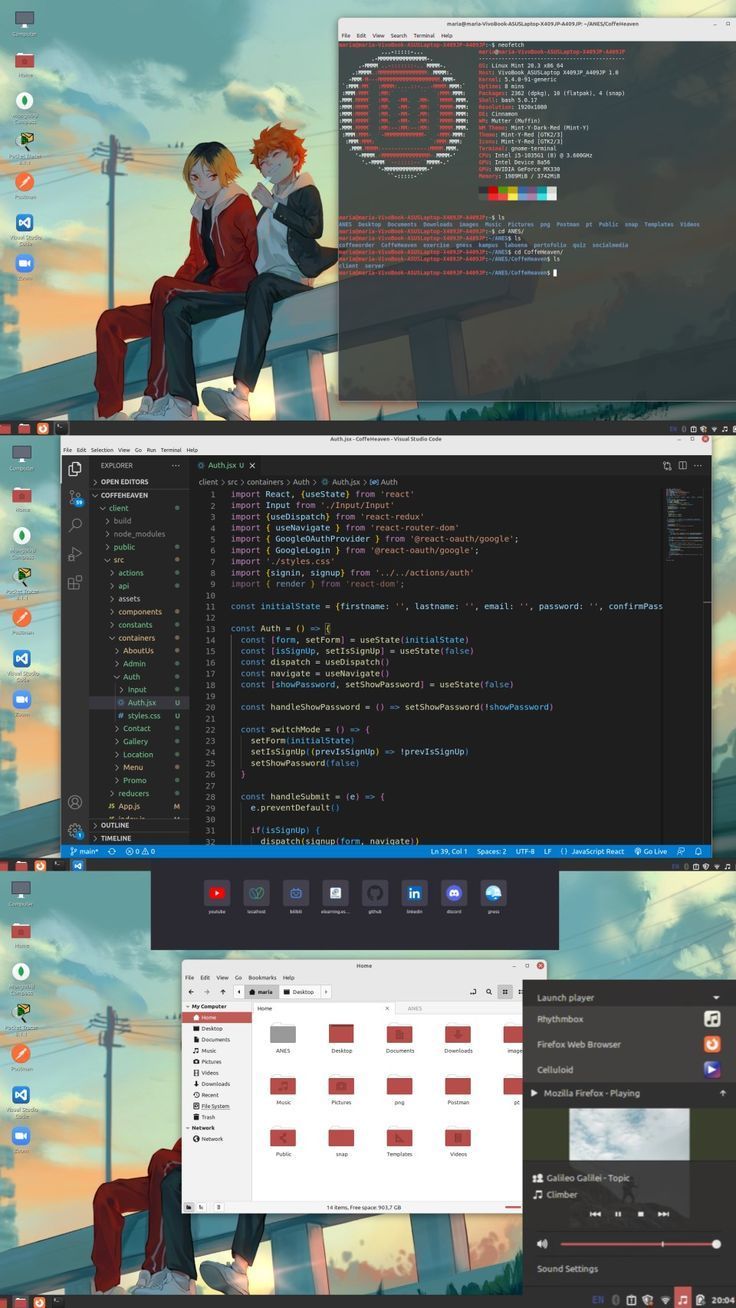Adjust the volume slider in the sound applet
The image size is (736, 1308).
638,1244
